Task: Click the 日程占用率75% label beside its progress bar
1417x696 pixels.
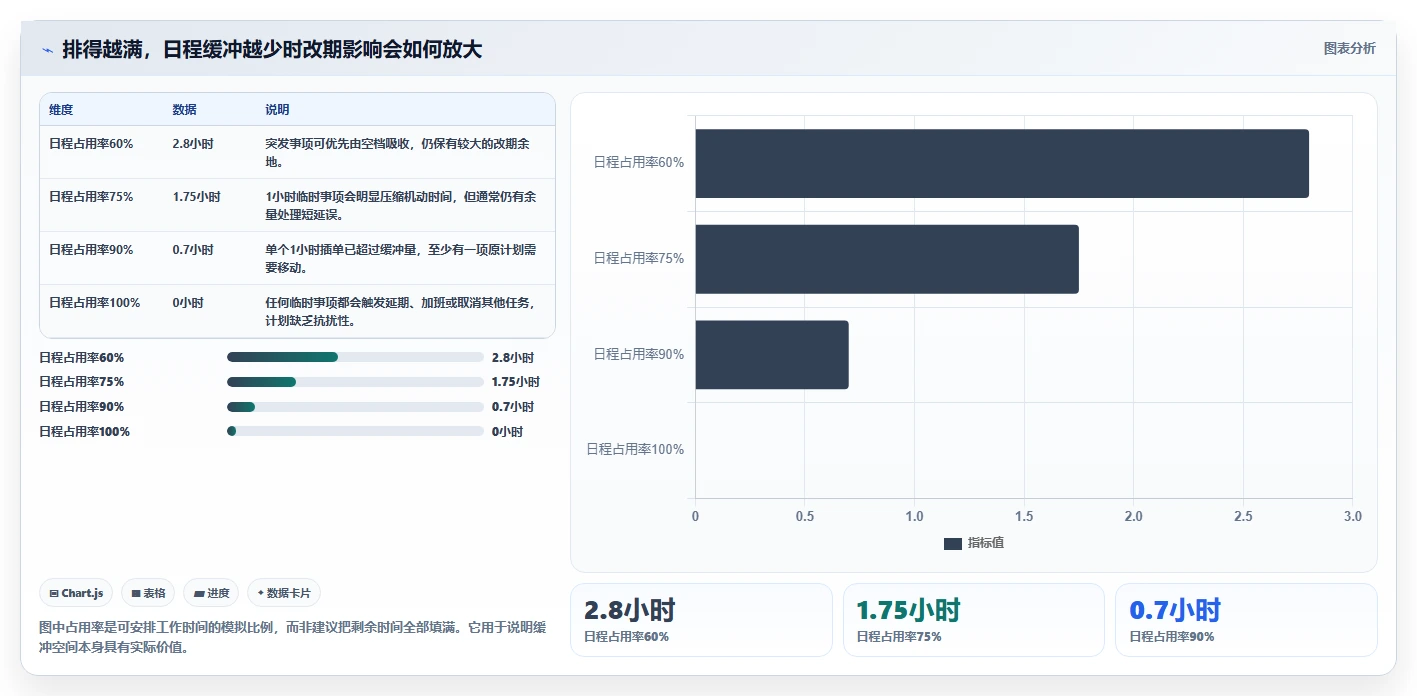Action: pos(82,382)
